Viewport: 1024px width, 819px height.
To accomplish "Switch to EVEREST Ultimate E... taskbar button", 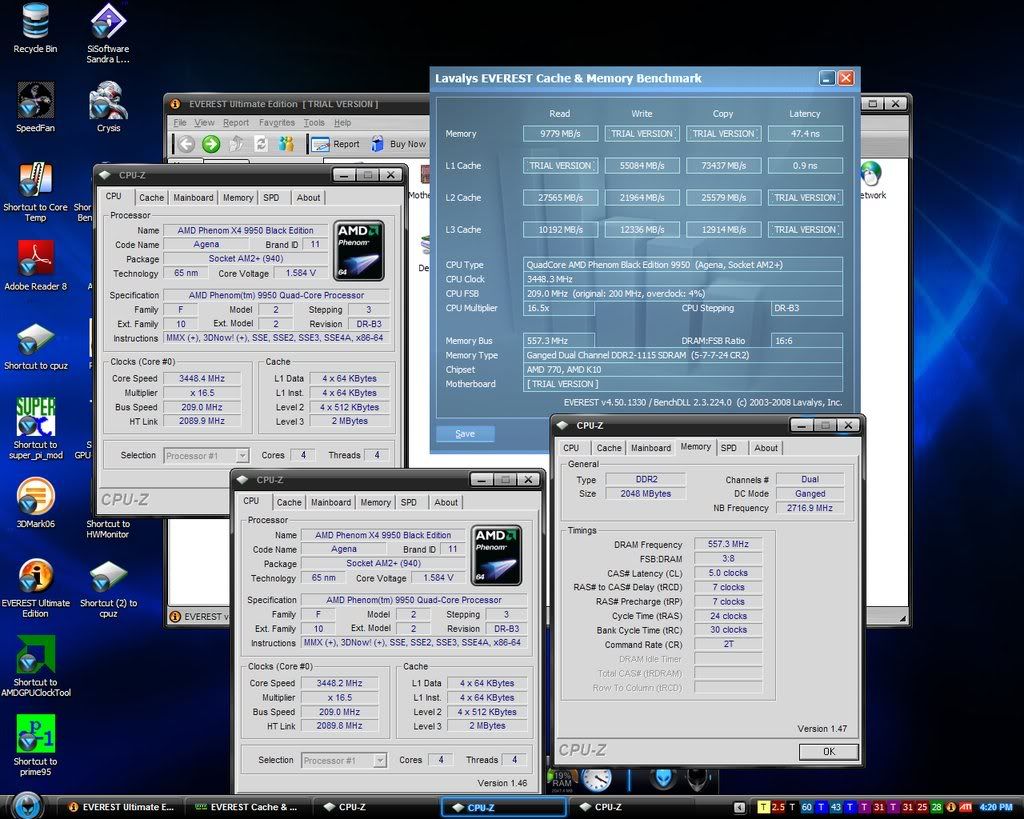I will point(120,807).
